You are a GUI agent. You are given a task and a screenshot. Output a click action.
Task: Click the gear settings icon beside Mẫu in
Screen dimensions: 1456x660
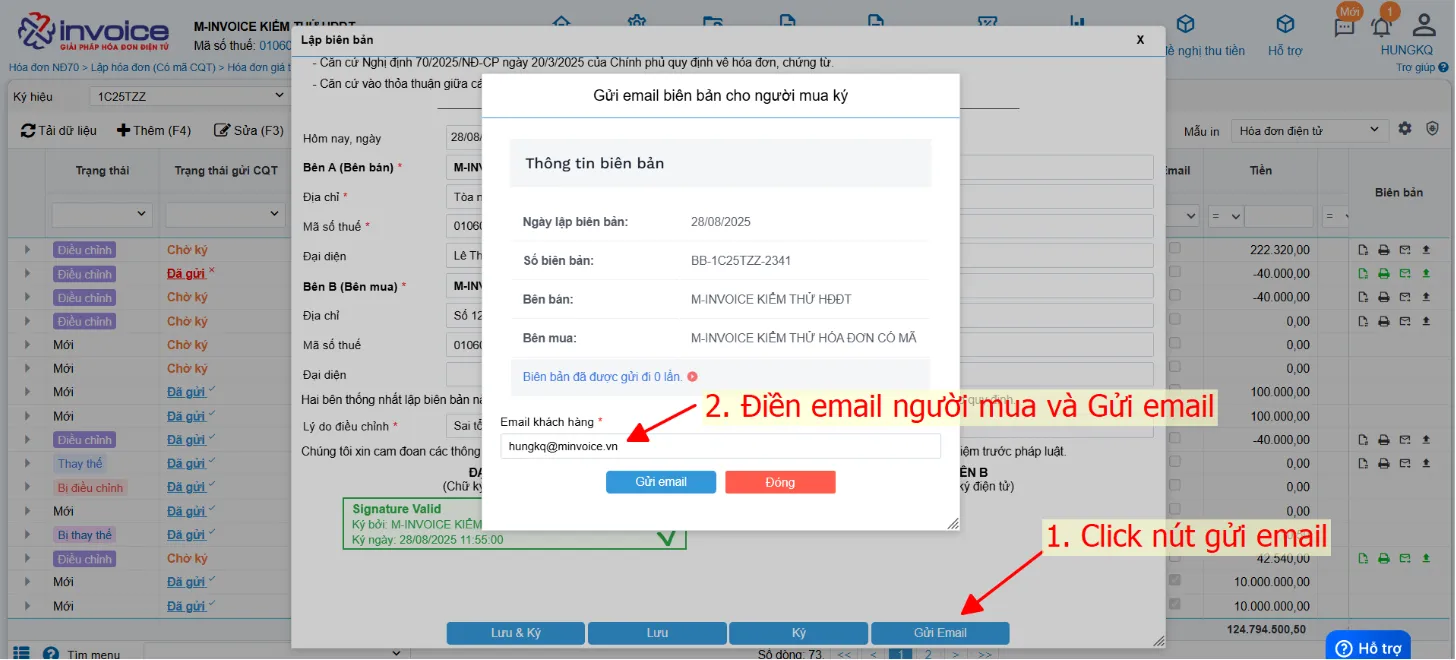pos(1405,129)
